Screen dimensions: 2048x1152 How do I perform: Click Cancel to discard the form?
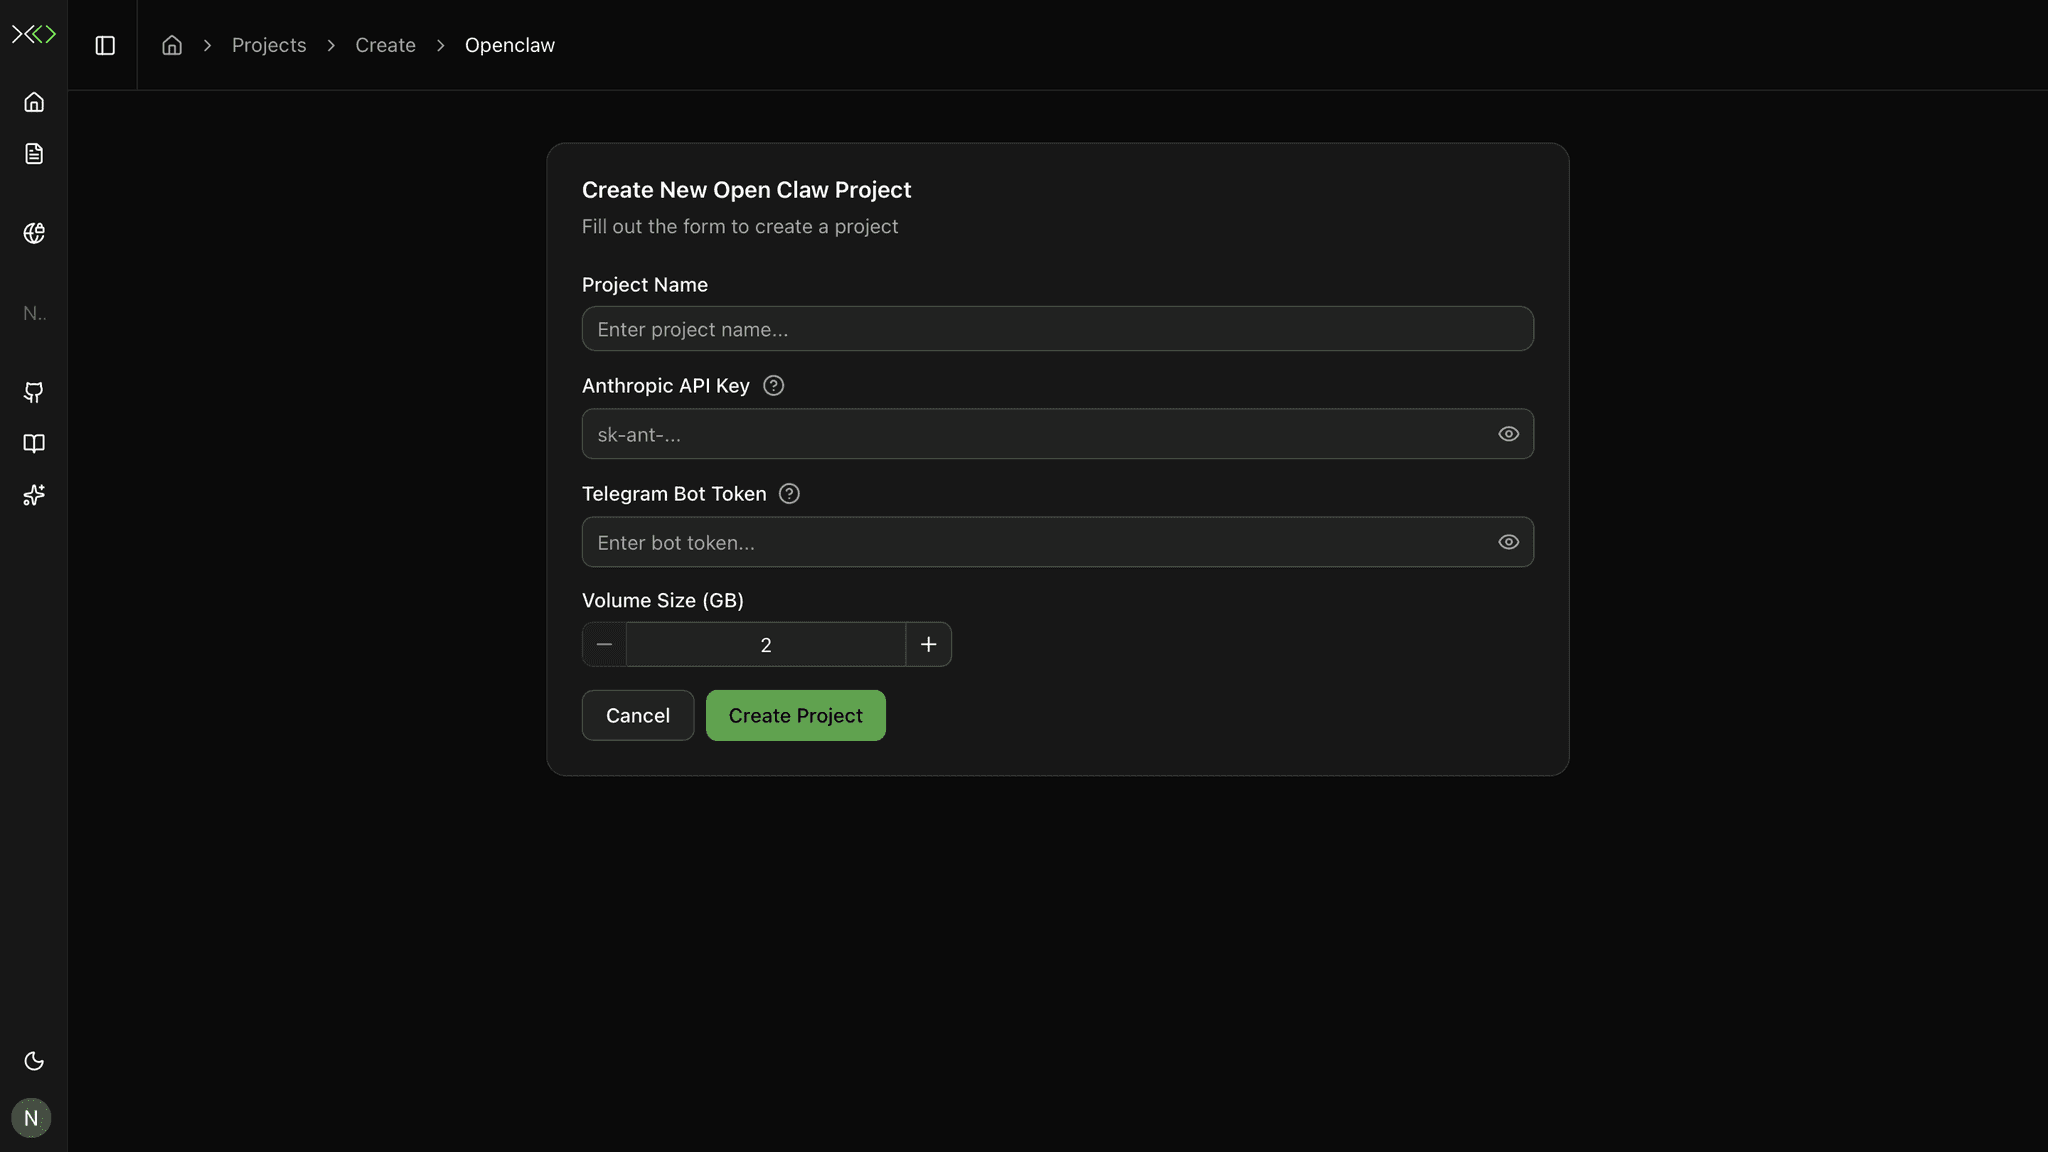tap(637, 715)
